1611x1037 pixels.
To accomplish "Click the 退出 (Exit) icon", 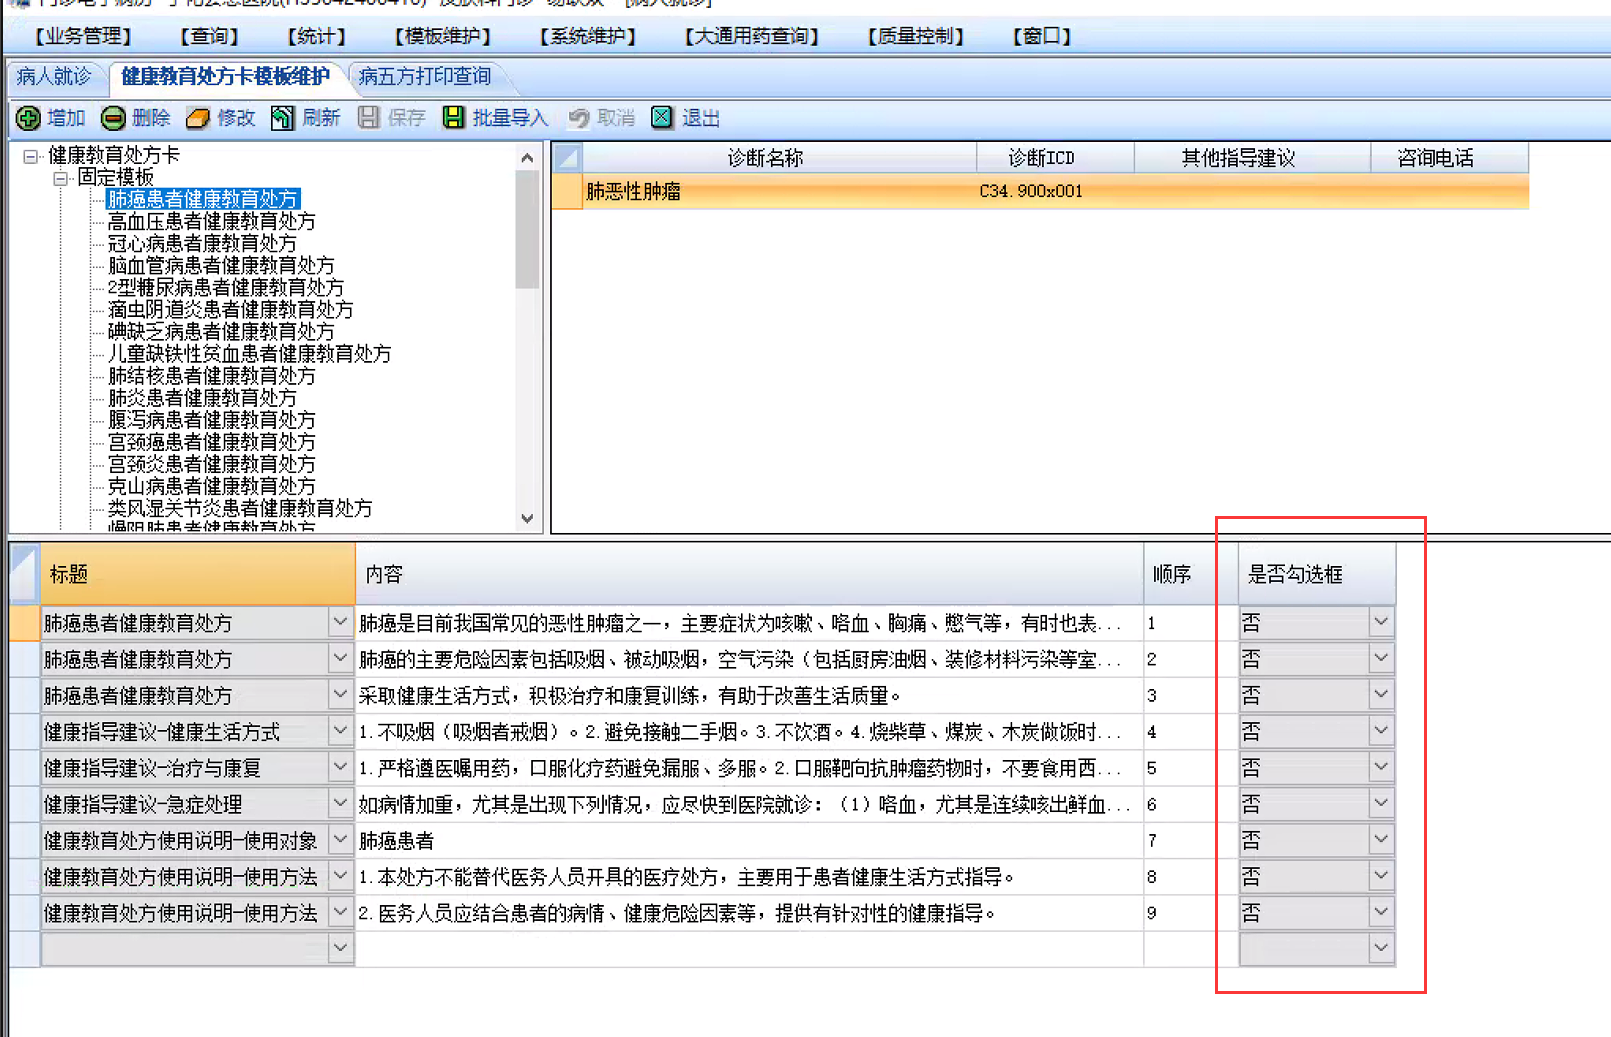I will click(662, 118).
